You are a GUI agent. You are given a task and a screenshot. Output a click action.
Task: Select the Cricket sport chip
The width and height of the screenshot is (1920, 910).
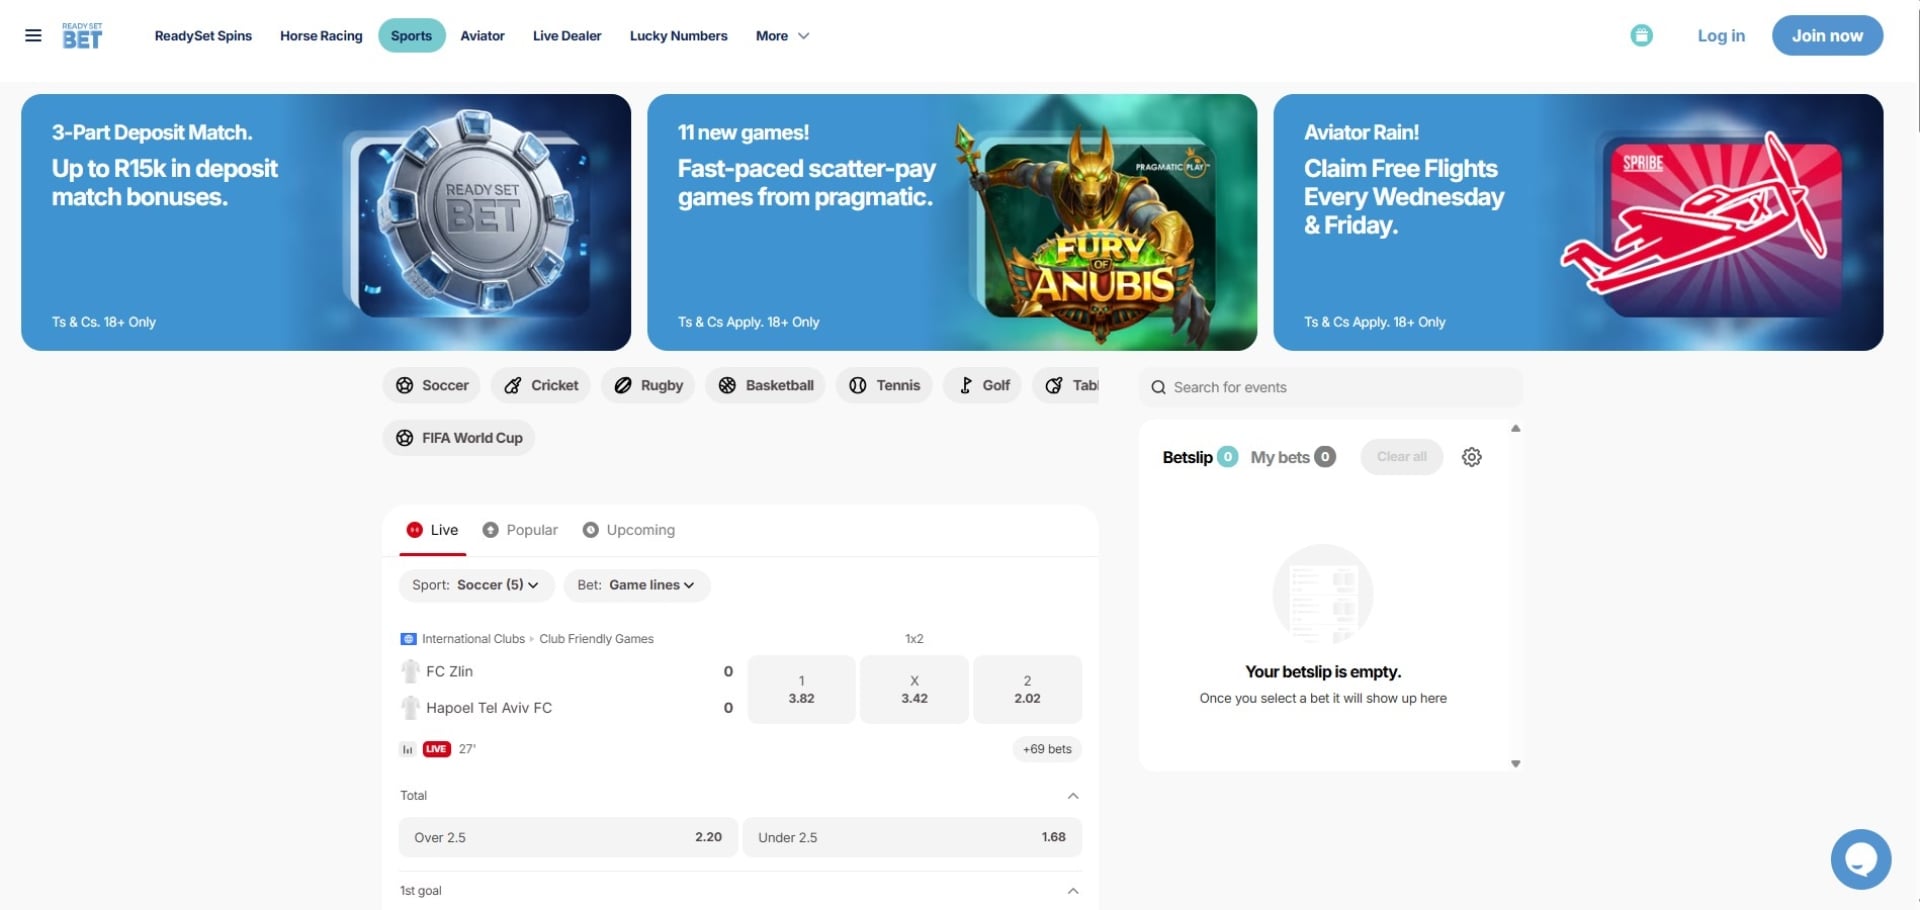(x=541, y=385)
